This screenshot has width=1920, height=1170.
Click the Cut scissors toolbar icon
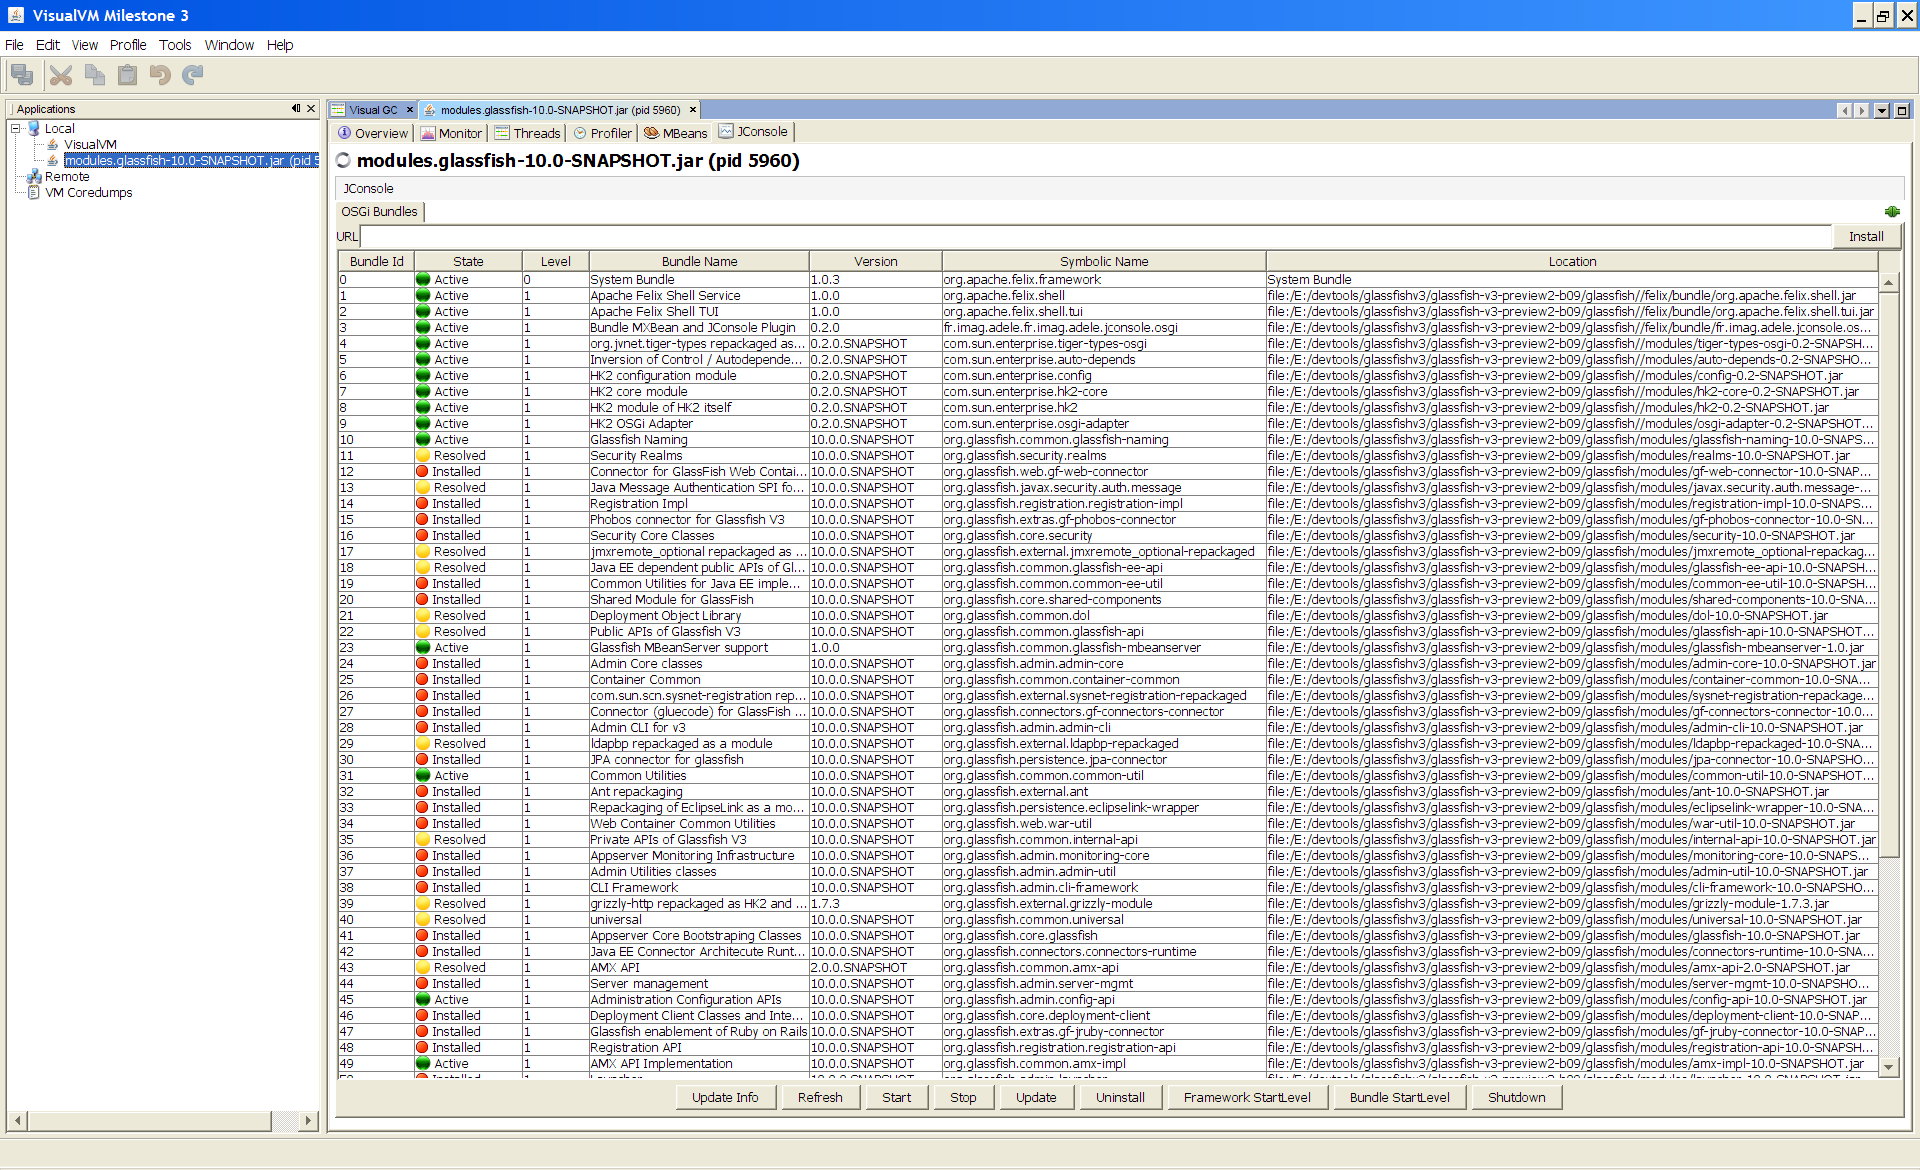click(61, 75)
